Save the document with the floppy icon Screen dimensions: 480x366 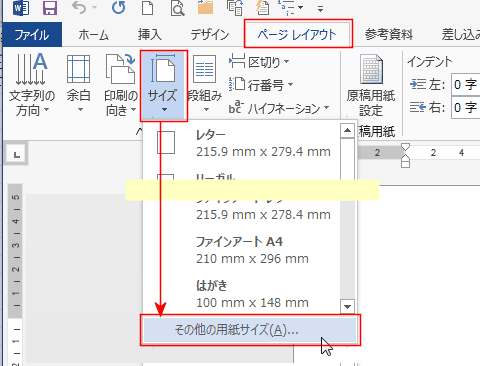pyautogui.click(x=50, y=8)
